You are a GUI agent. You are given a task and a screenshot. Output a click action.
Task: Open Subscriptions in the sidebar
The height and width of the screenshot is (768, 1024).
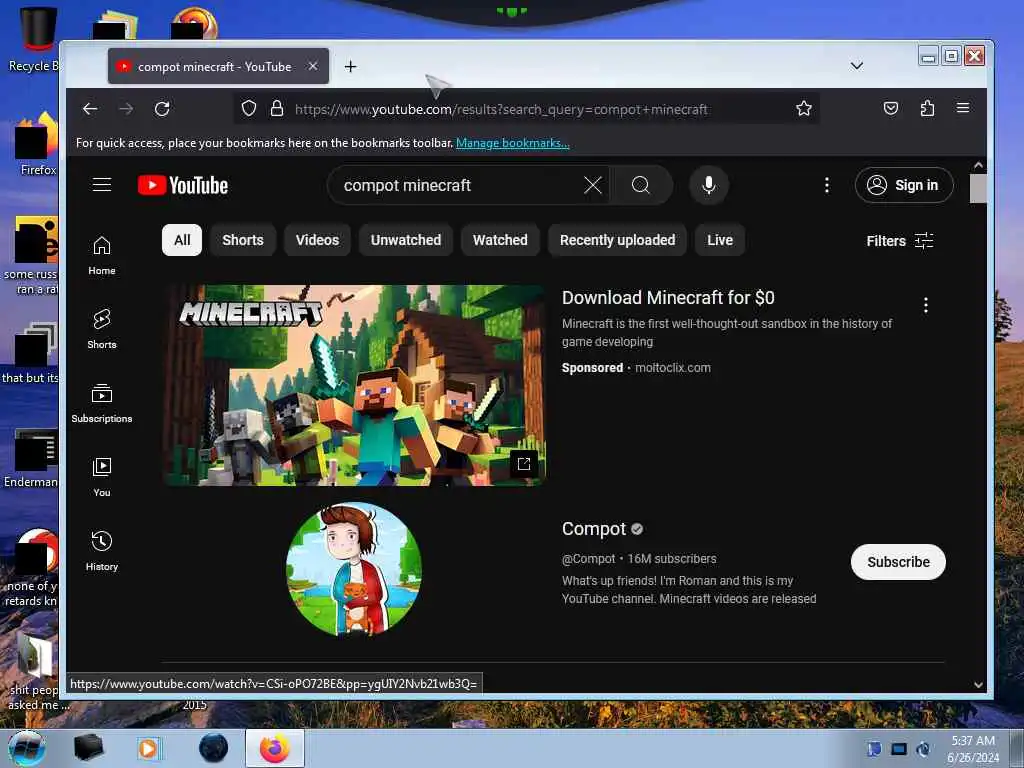(102, 404)
